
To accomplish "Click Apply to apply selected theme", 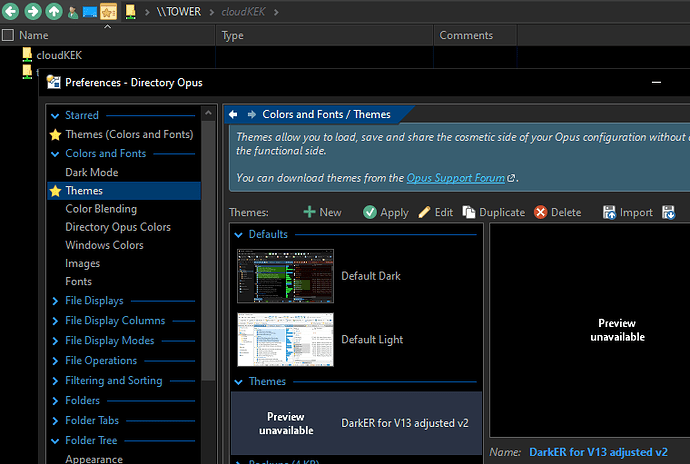I will (x=386, y=212).
